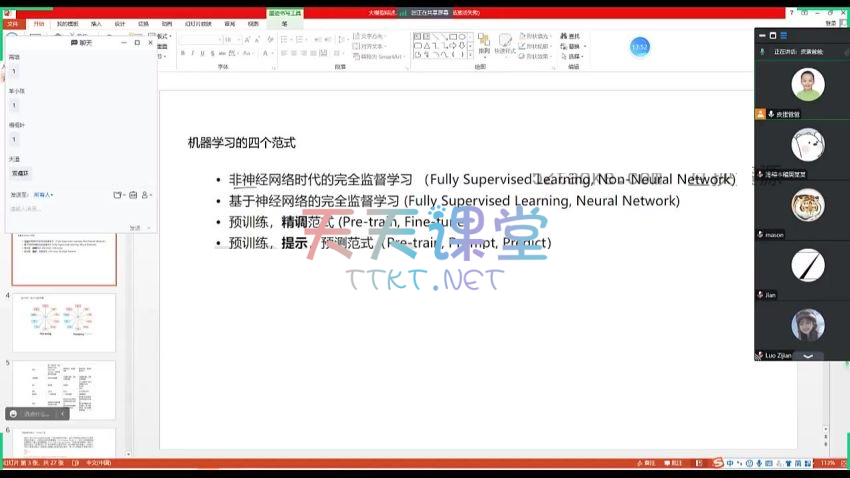Toggle italic text formatting
Screen dimensions: 850x478
click(193, 53)
